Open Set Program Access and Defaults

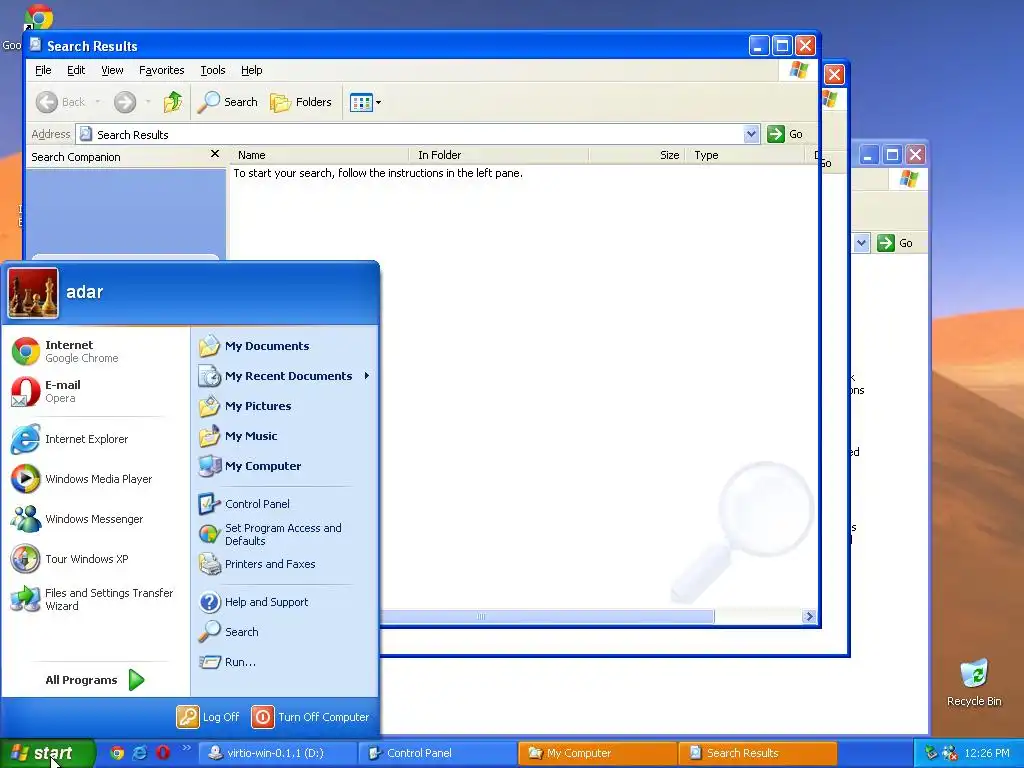270,534
